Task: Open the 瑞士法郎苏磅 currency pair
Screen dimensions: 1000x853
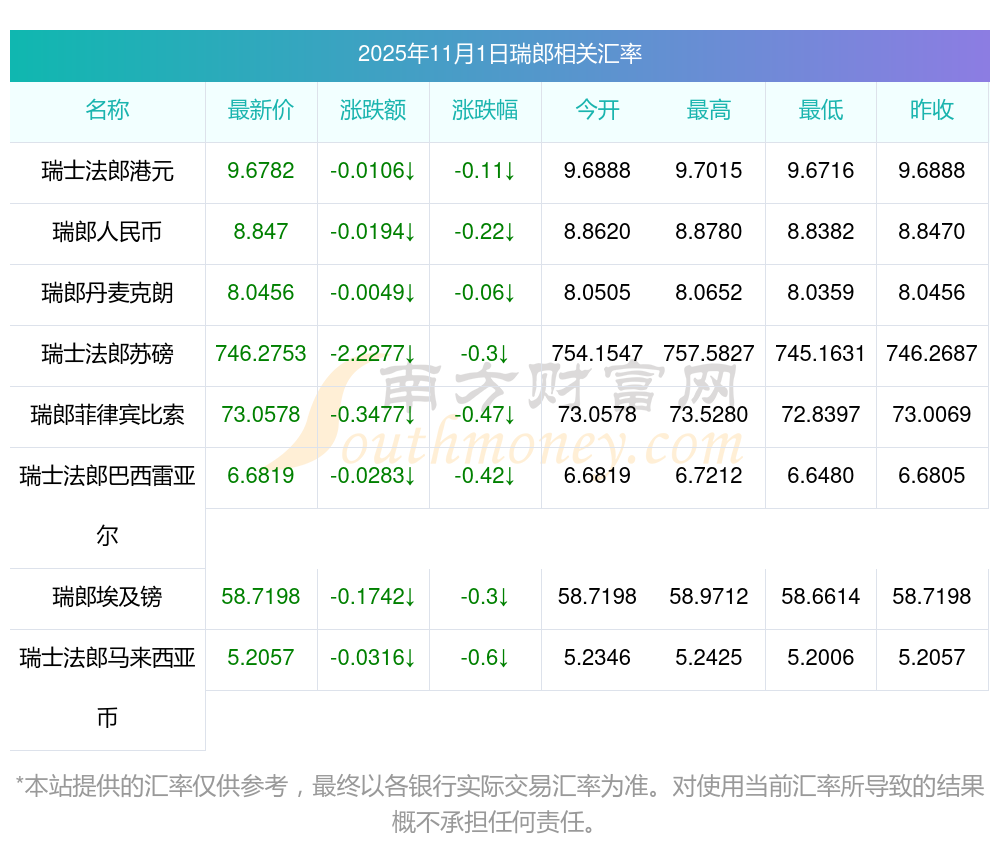Action: (x=107, y=354)
